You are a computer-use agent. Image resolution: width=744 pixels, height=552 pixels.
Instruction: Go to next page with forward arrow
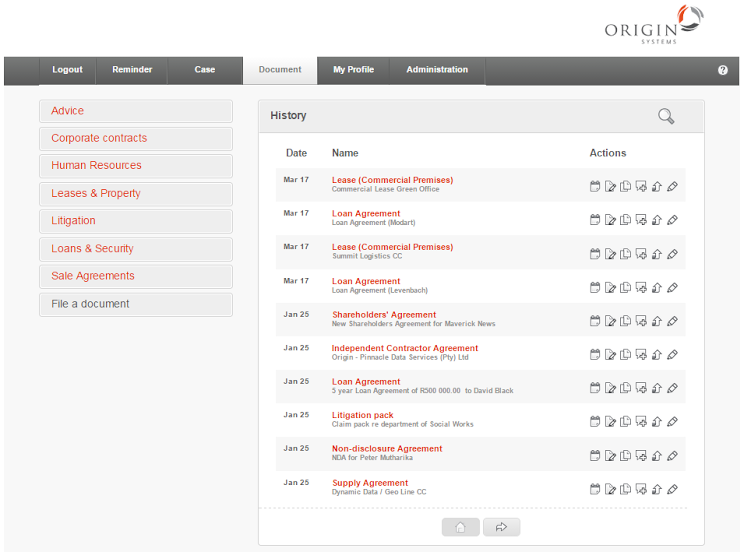point(502,527)
